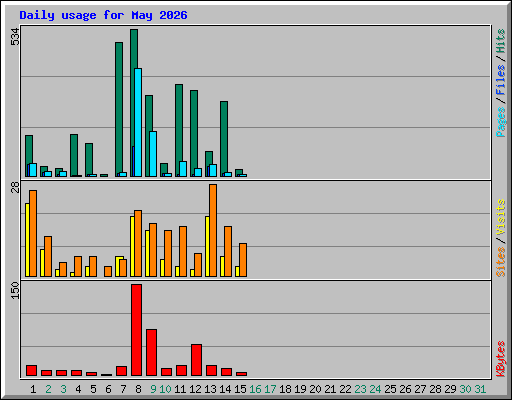The height and width of the screenshot is (400, 512).
Task: Click day 4 on the x-axis
Action: pyautogui.click(x=78, y=389)
